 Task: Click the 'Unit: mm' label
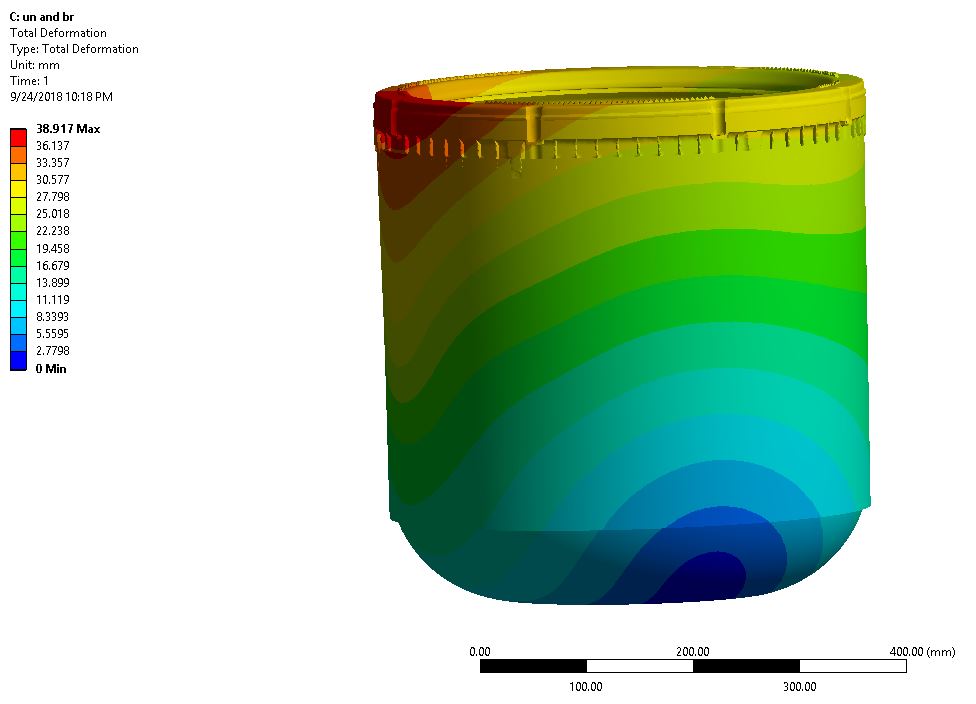point(35,65)
